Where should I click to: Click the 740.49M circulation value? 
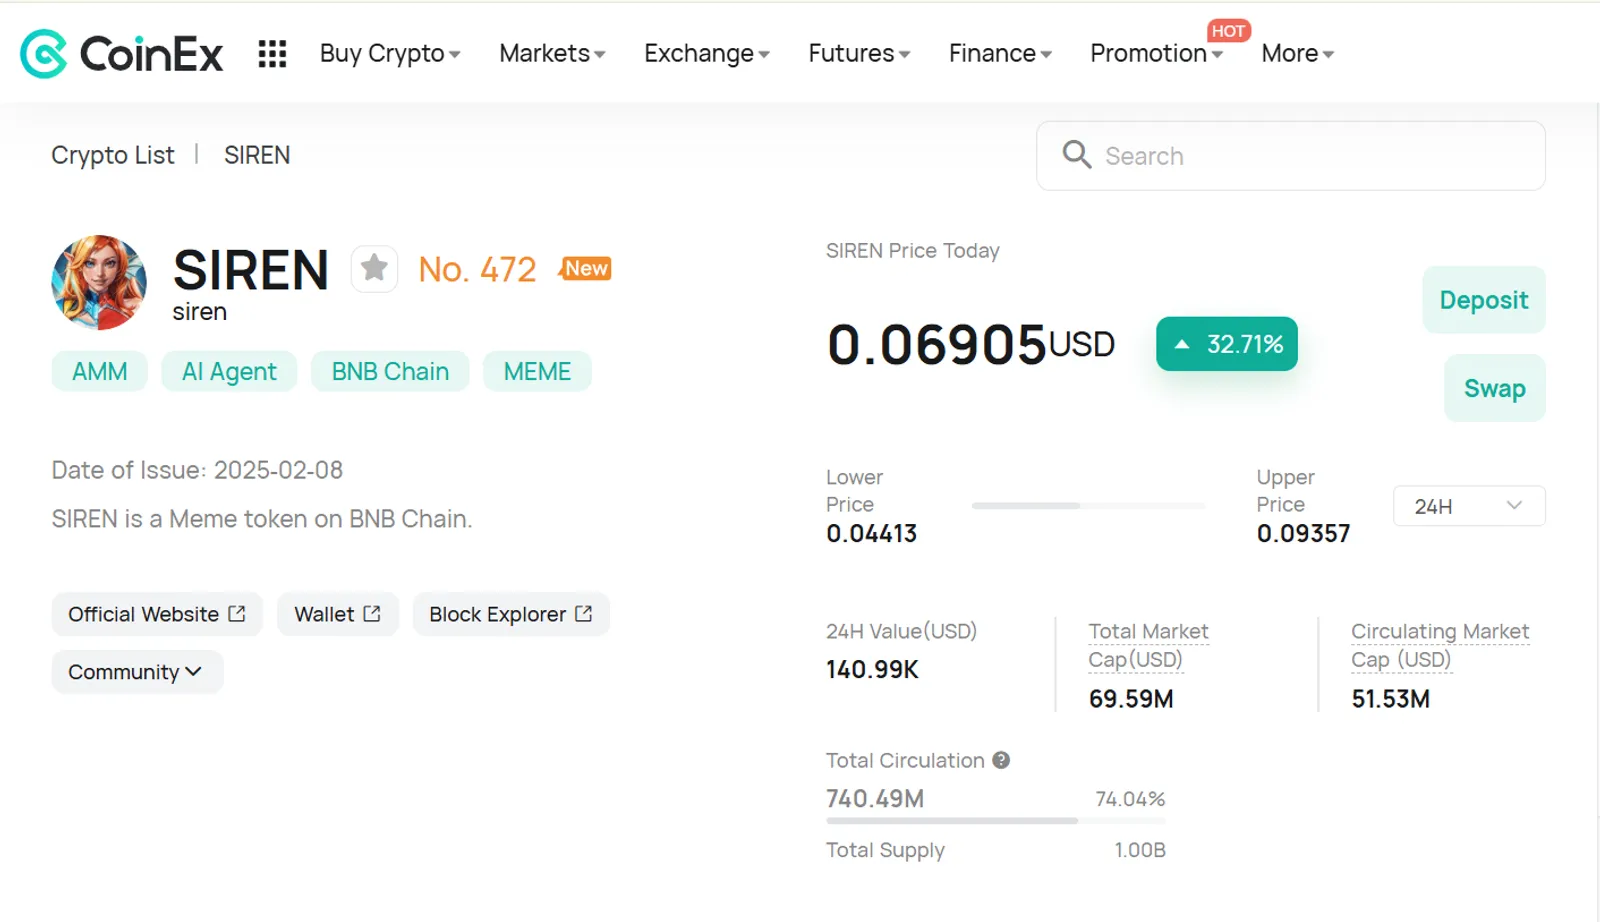(x=875, y=799)
